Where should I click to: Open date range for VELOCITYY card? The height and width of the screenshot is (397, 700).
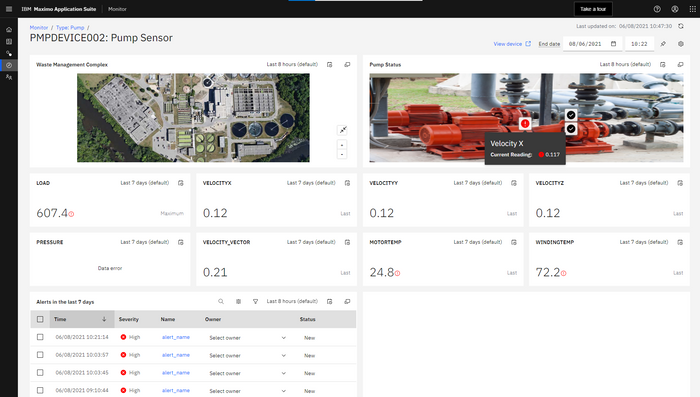[x=514, y=183]
